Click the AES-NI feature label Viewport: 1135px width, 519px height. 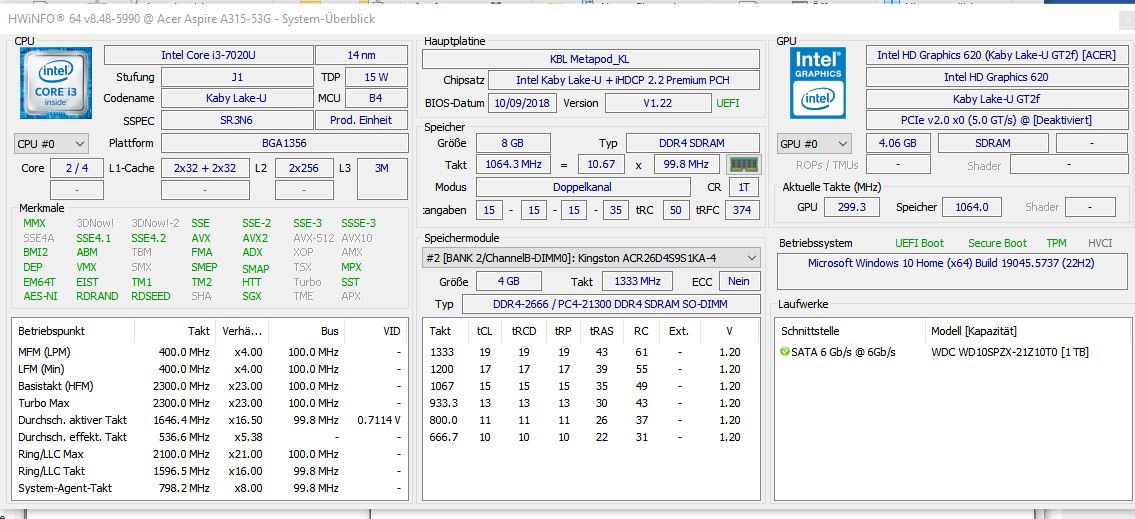39,296
